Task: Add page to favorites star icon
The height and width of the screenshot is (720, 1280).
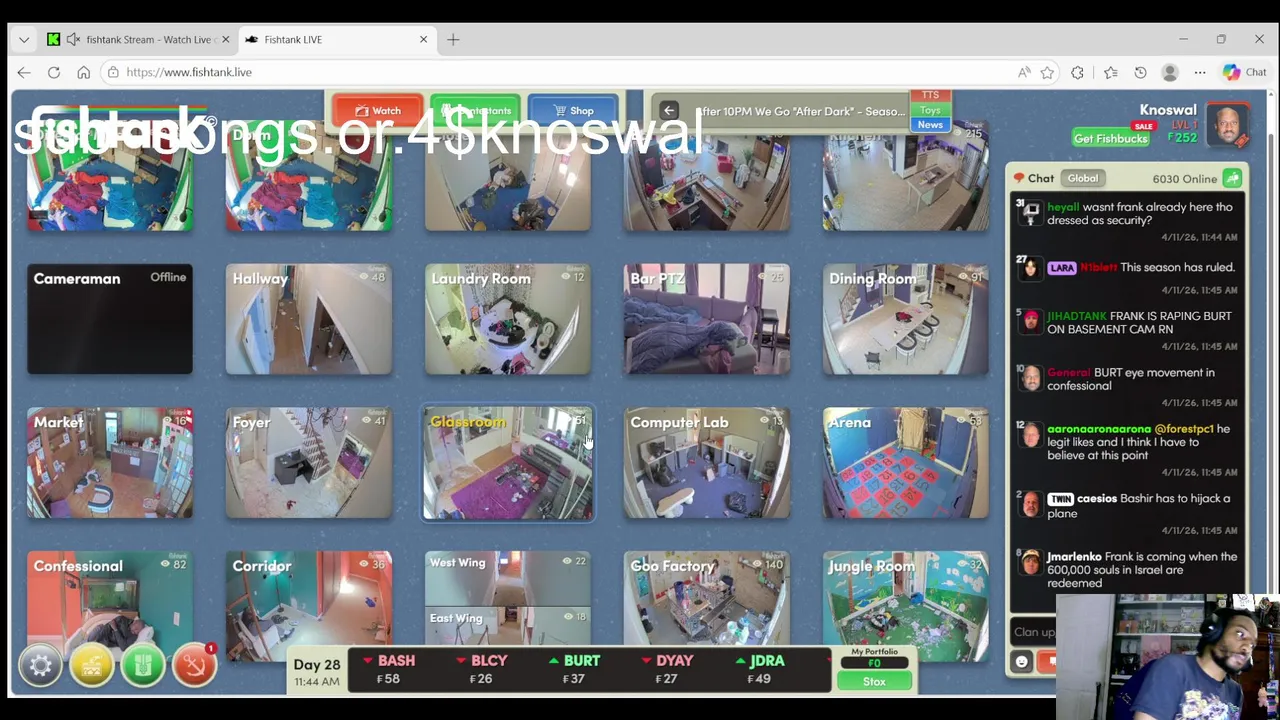Action: click(x=1047, y=72)
